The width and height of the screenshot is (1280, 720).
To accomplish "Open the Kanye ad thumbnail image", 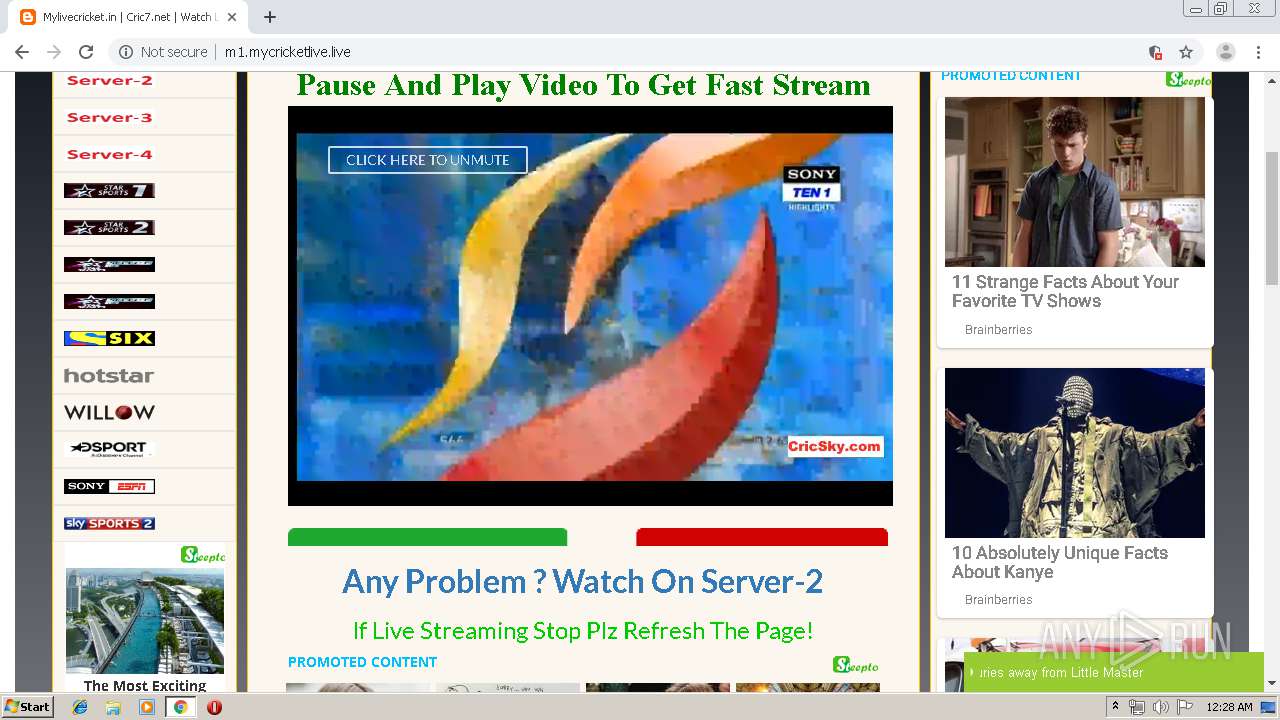I will tap(1075, 453).
